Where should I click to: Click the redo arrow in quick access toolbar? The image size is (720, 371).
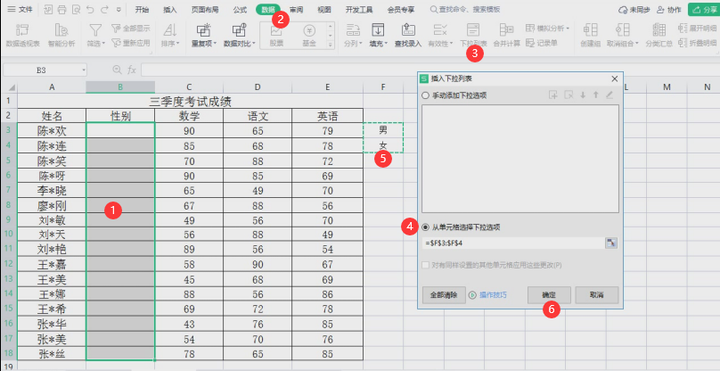[x=104, y=9]
